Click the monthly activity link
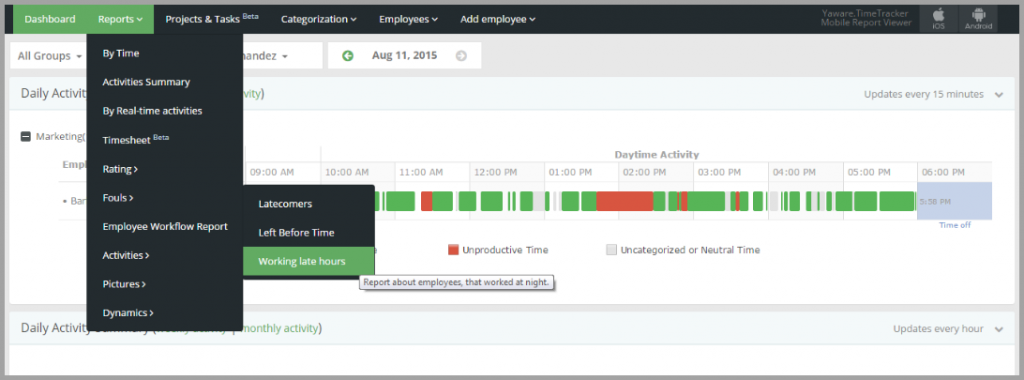The image size is (1024, 380). [x=281, y=328]
